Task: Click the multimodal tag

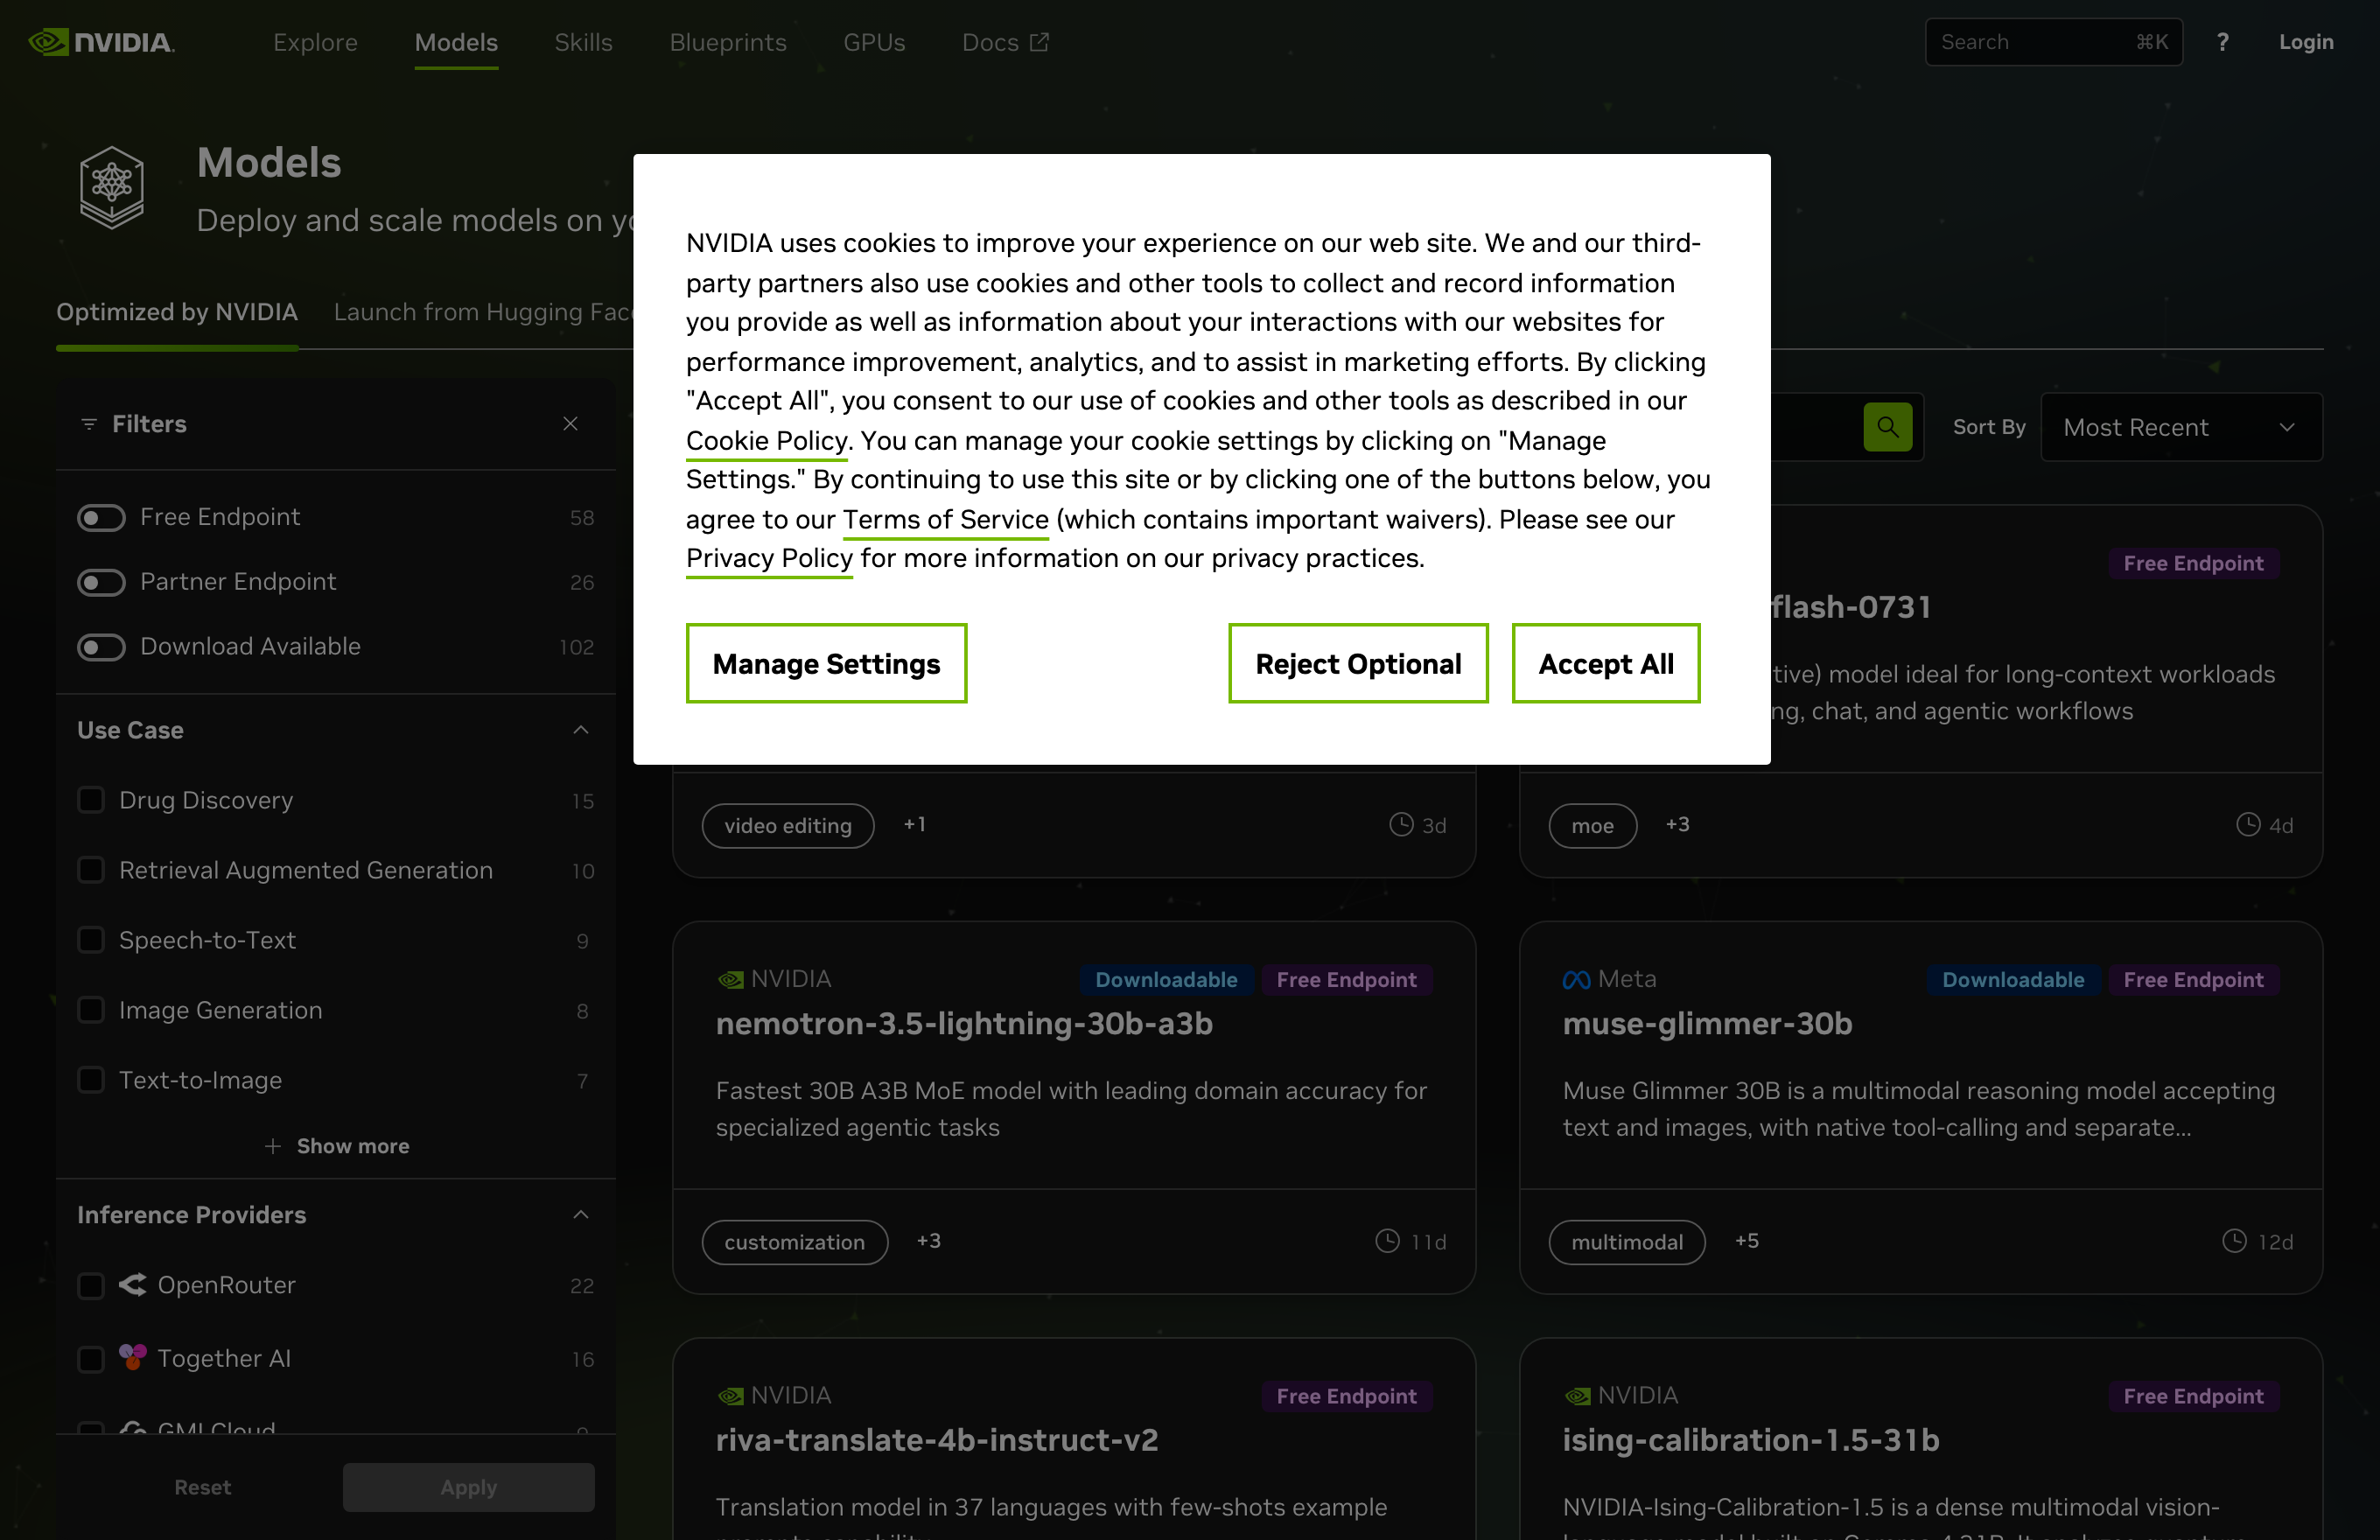Action: [x=1627, y=1241]
